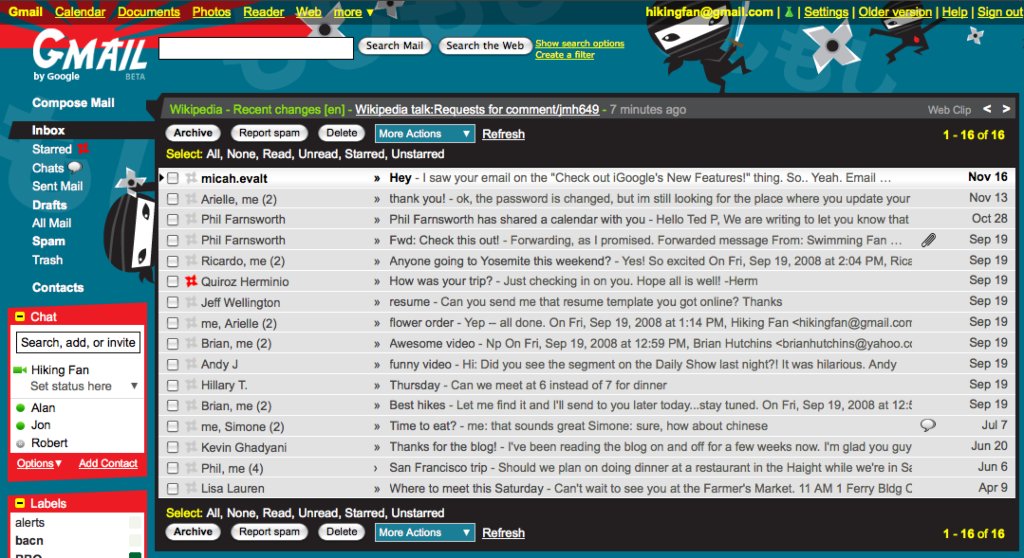Click the red star icon beside Starred
The width and height of the screenshot is (1024, 558).
click(x=83, y=149)
